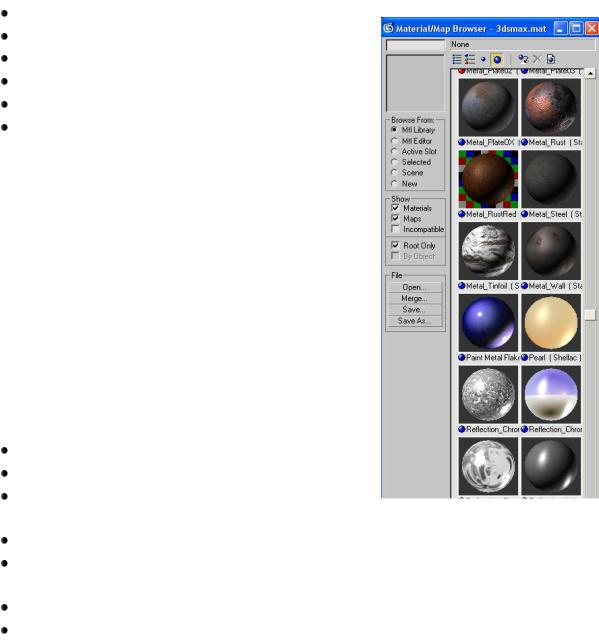
Task: Click the Paint Metal Flake label
Action: pos(492,358)
